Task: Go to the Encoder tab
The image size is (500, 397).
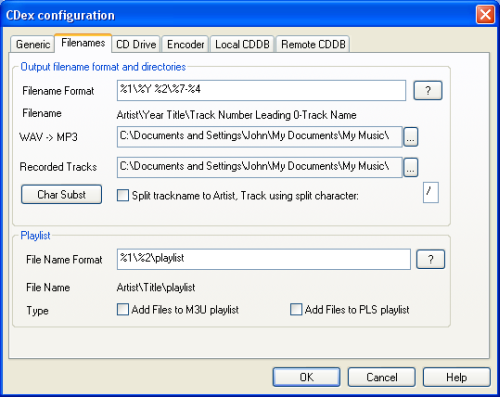Action: 185,44
